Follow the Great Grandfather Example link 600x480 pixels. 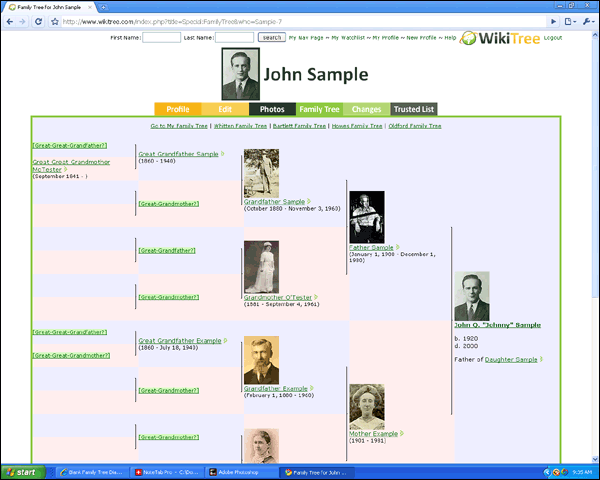[180, 340]
